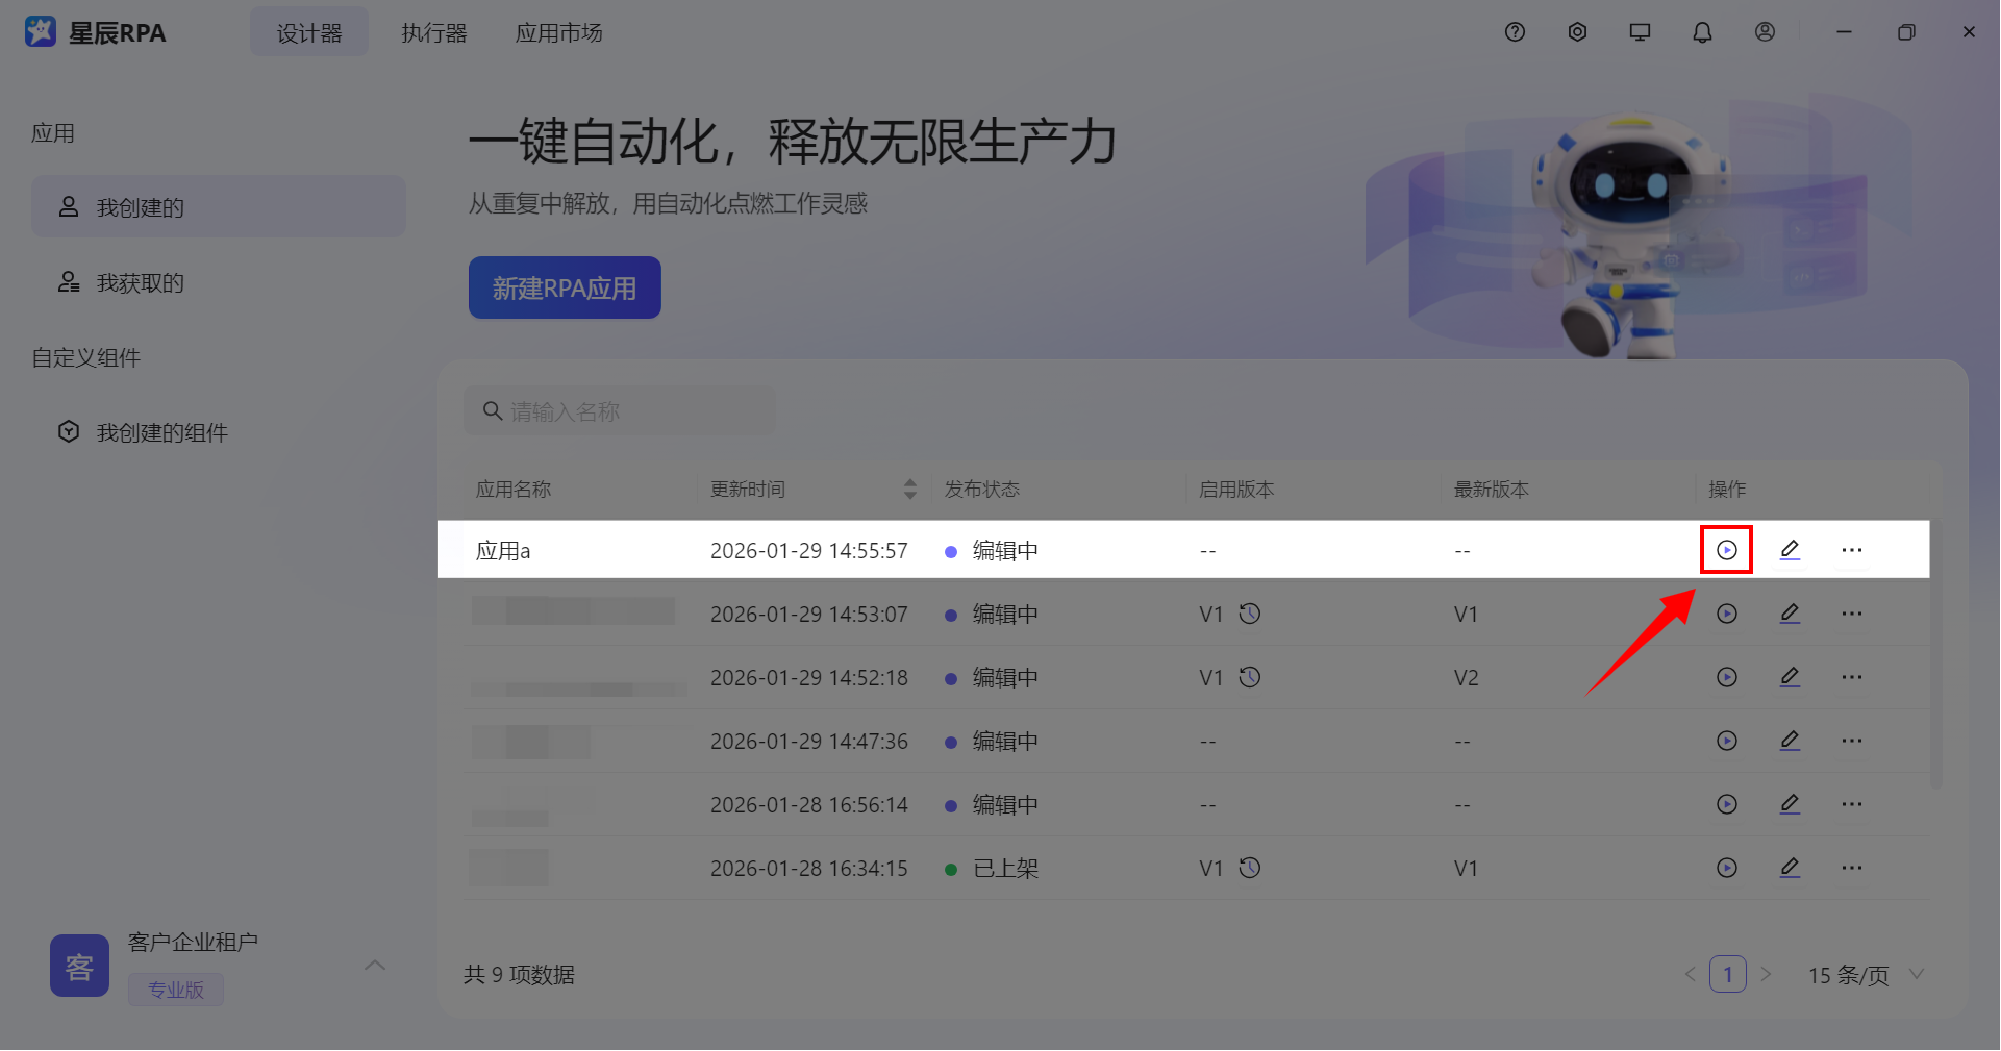
Task: Check notifications via the bell icon
Action: click(1701, 32)
